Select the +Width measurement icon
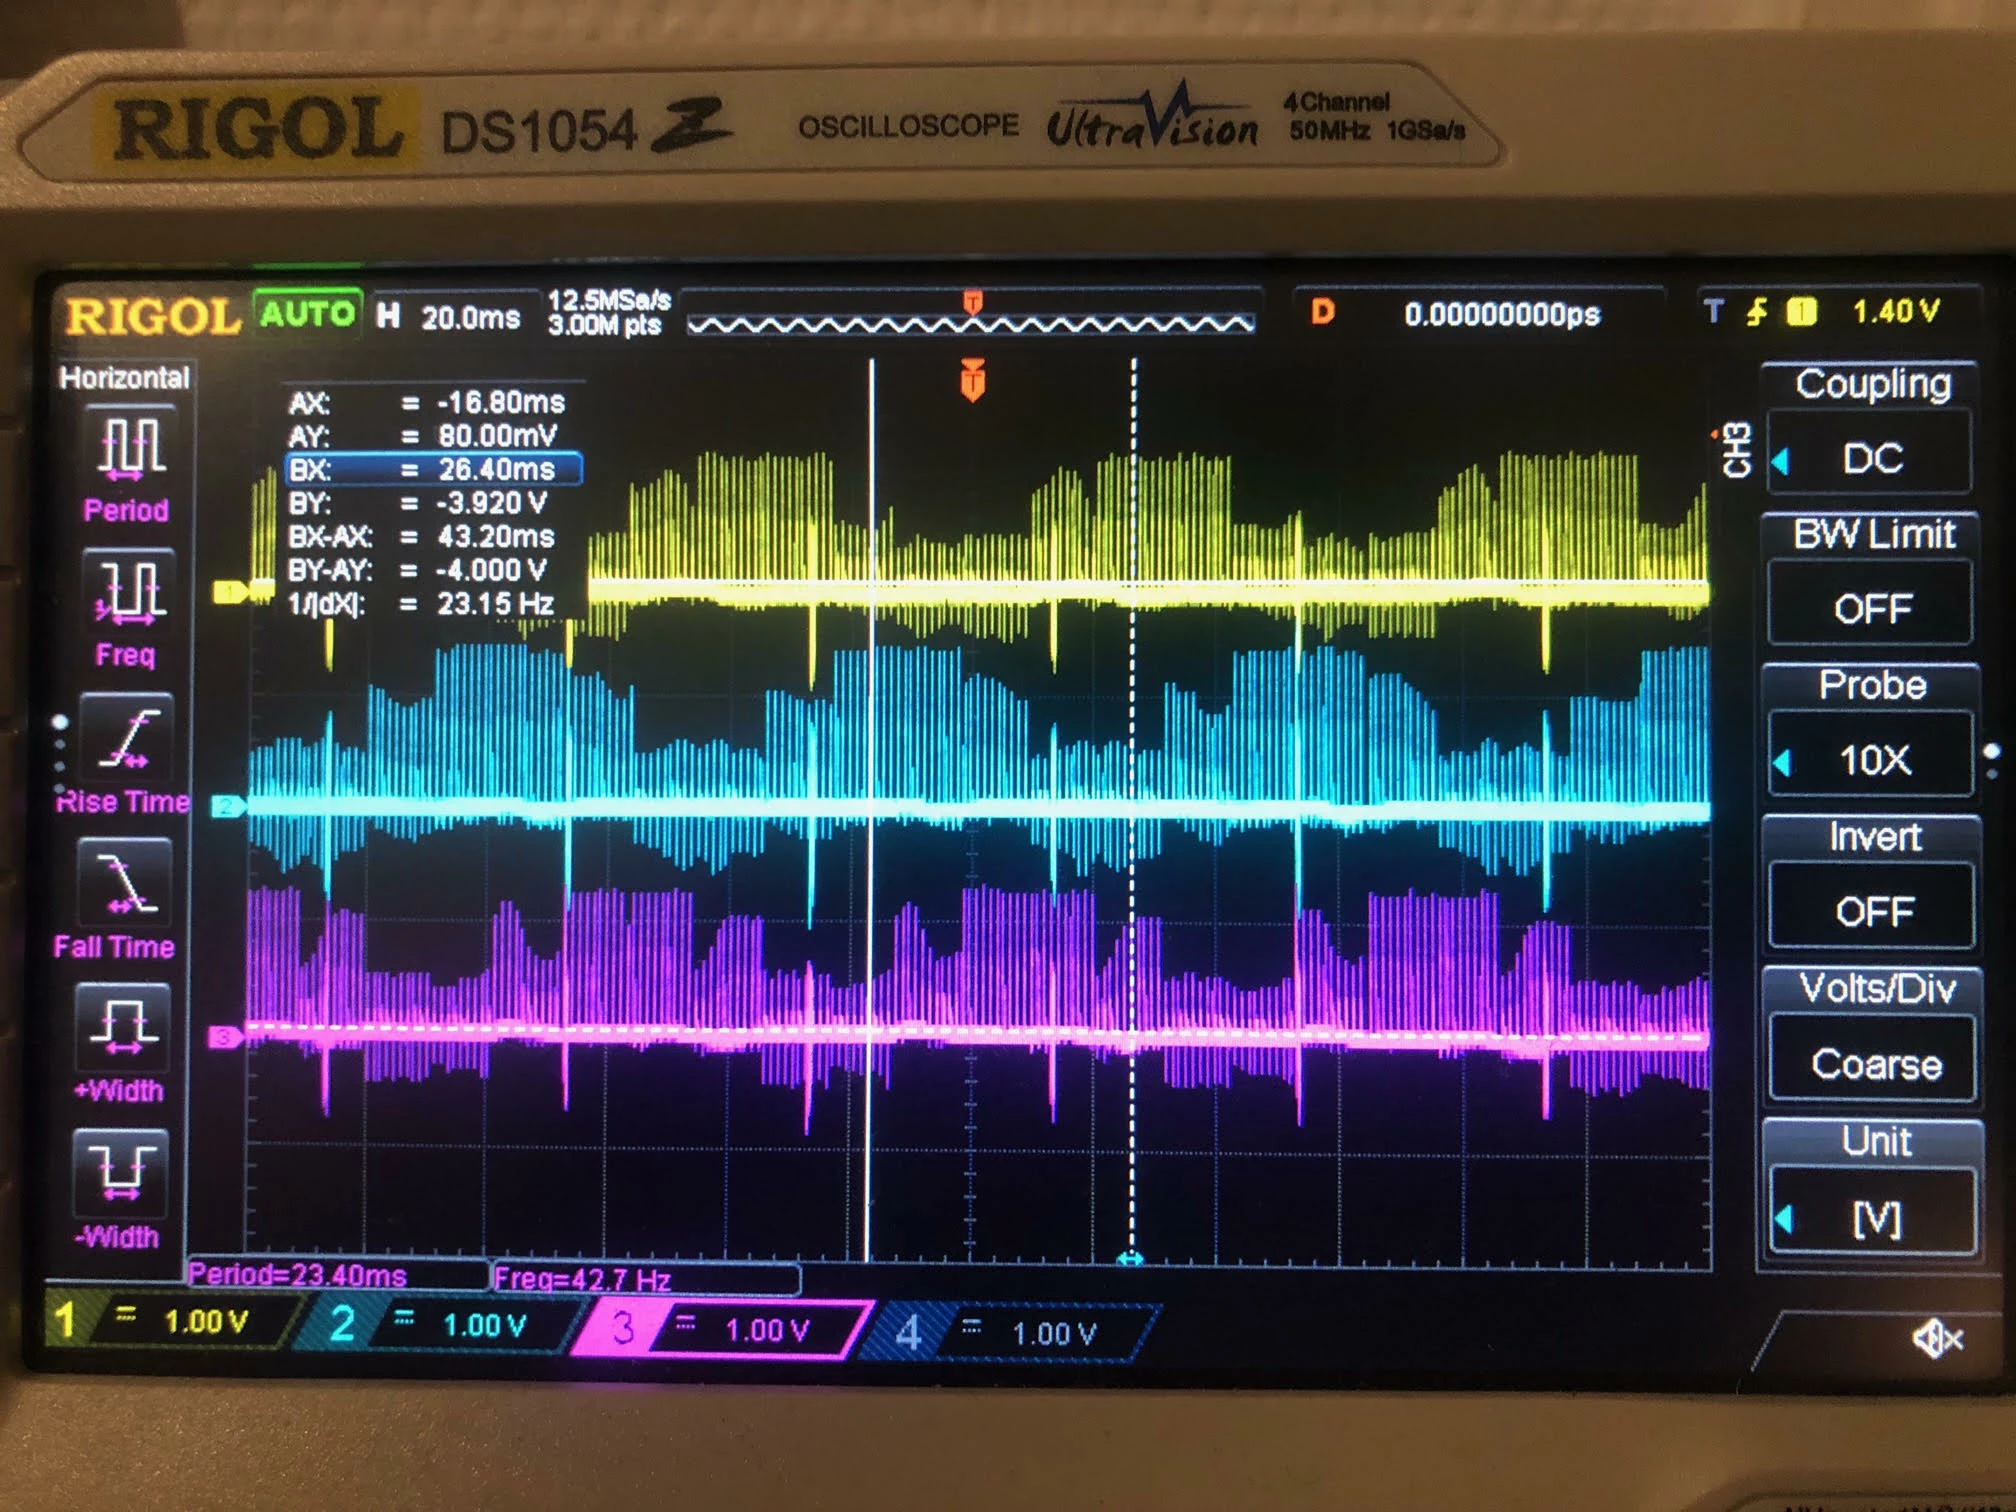This screenshot has width=2016, height=1512. pos(123,1028)
